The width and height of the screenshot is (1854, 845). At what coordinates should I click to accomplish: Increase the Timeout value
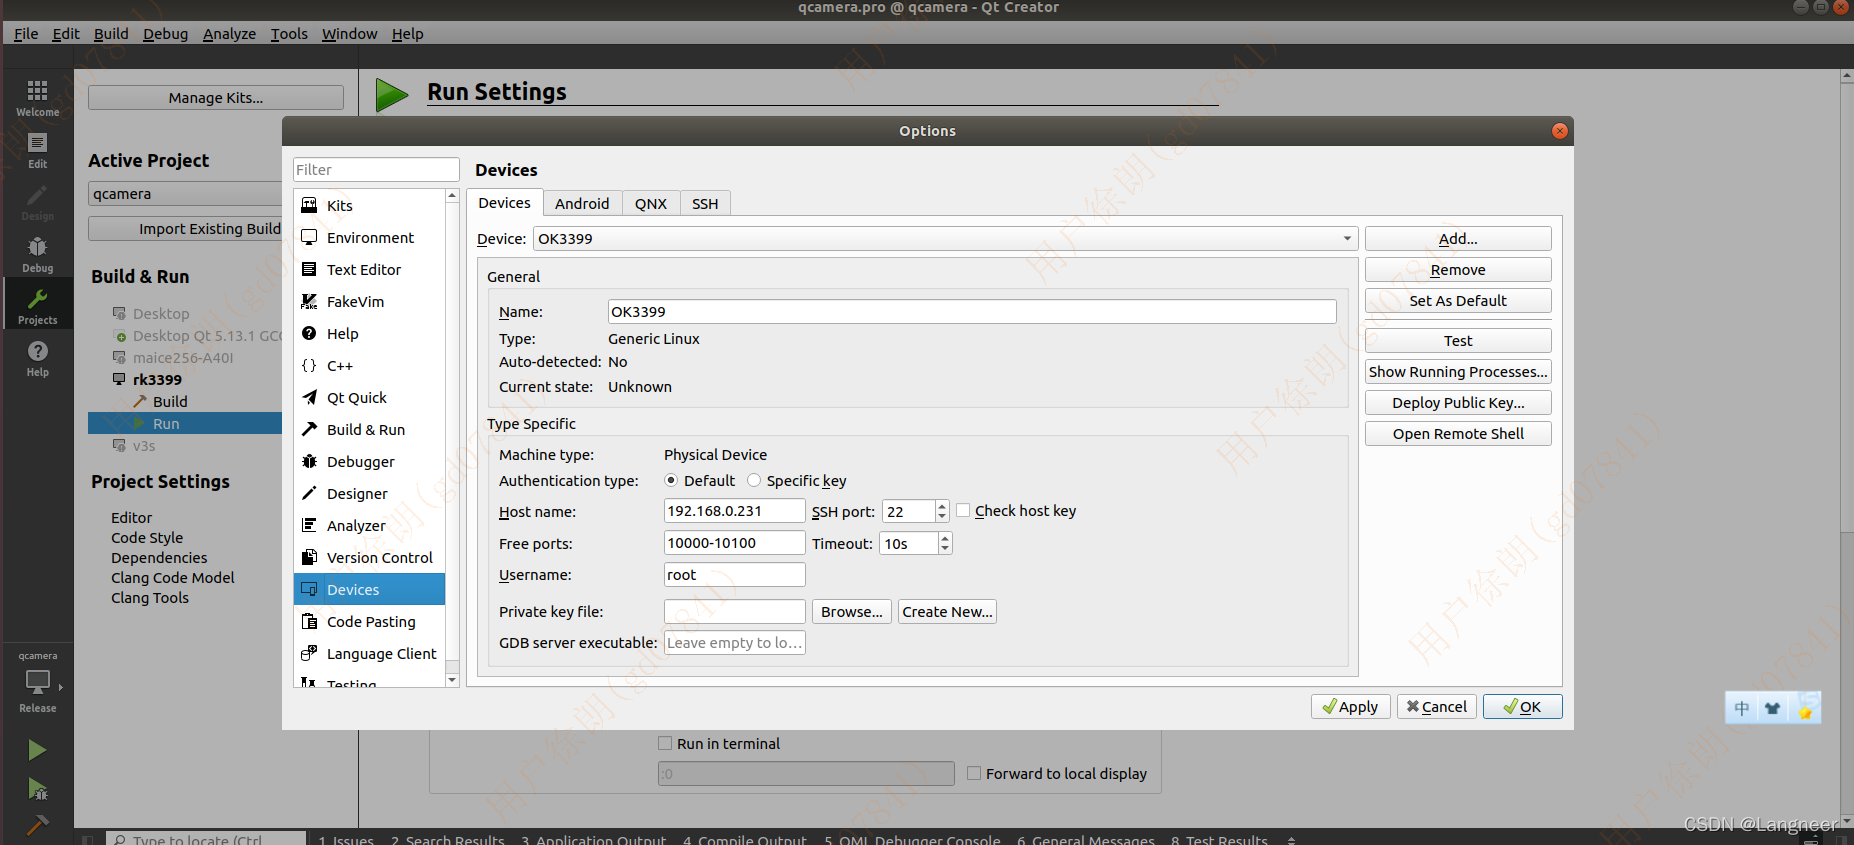(945, 538)
